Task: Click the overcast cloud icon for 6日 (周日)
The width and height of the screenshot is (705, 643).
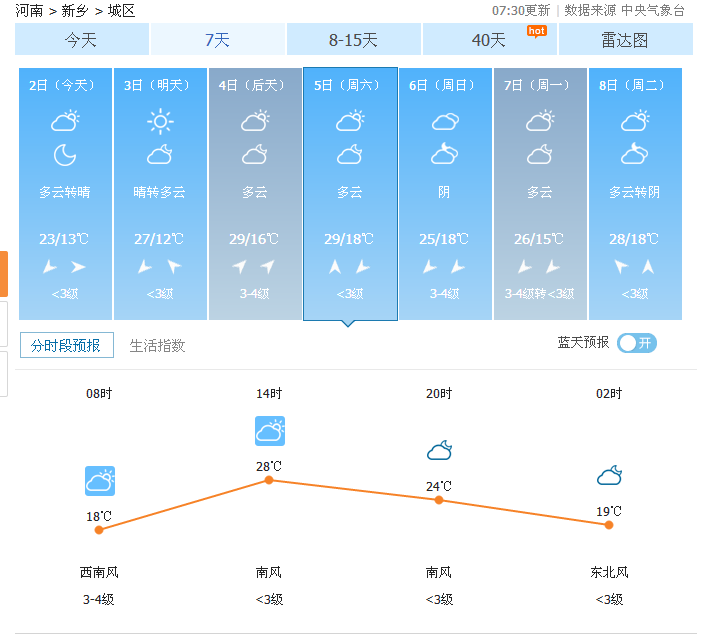Action: 445,122
